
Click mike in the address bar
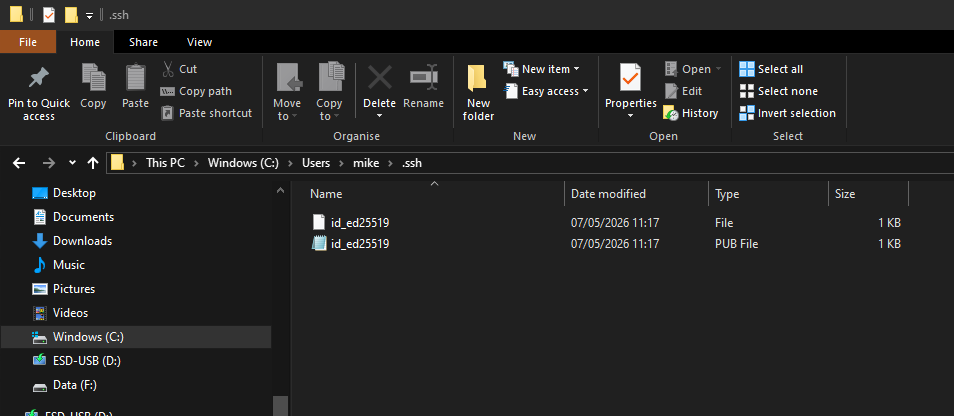[x=366, y=163]
